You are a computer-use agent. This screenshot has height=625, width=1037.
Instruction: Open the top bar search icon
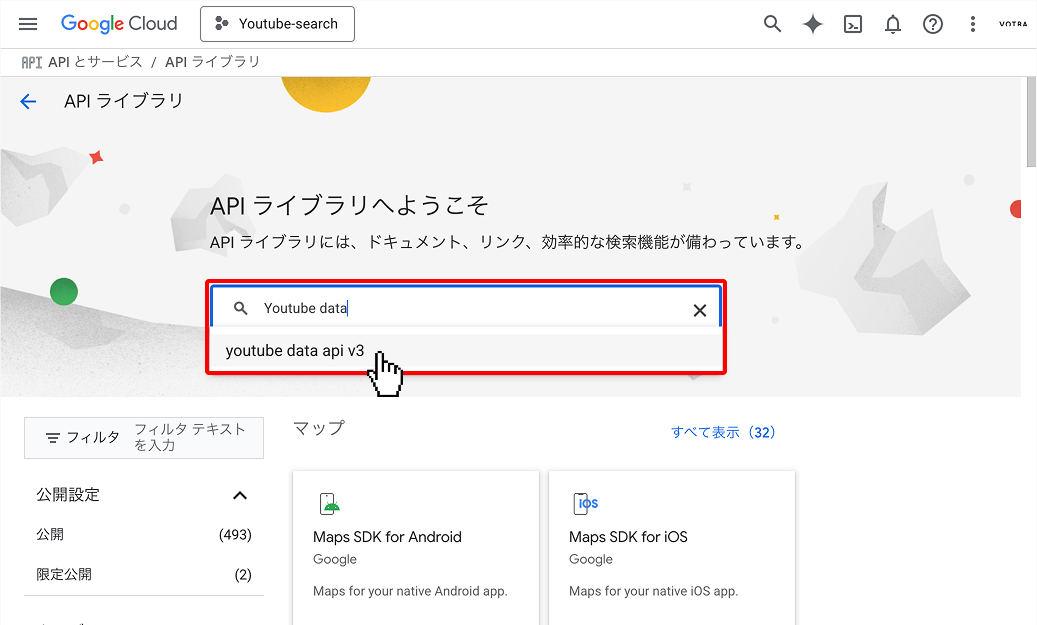pyautogui.click(x=772, y=24)
